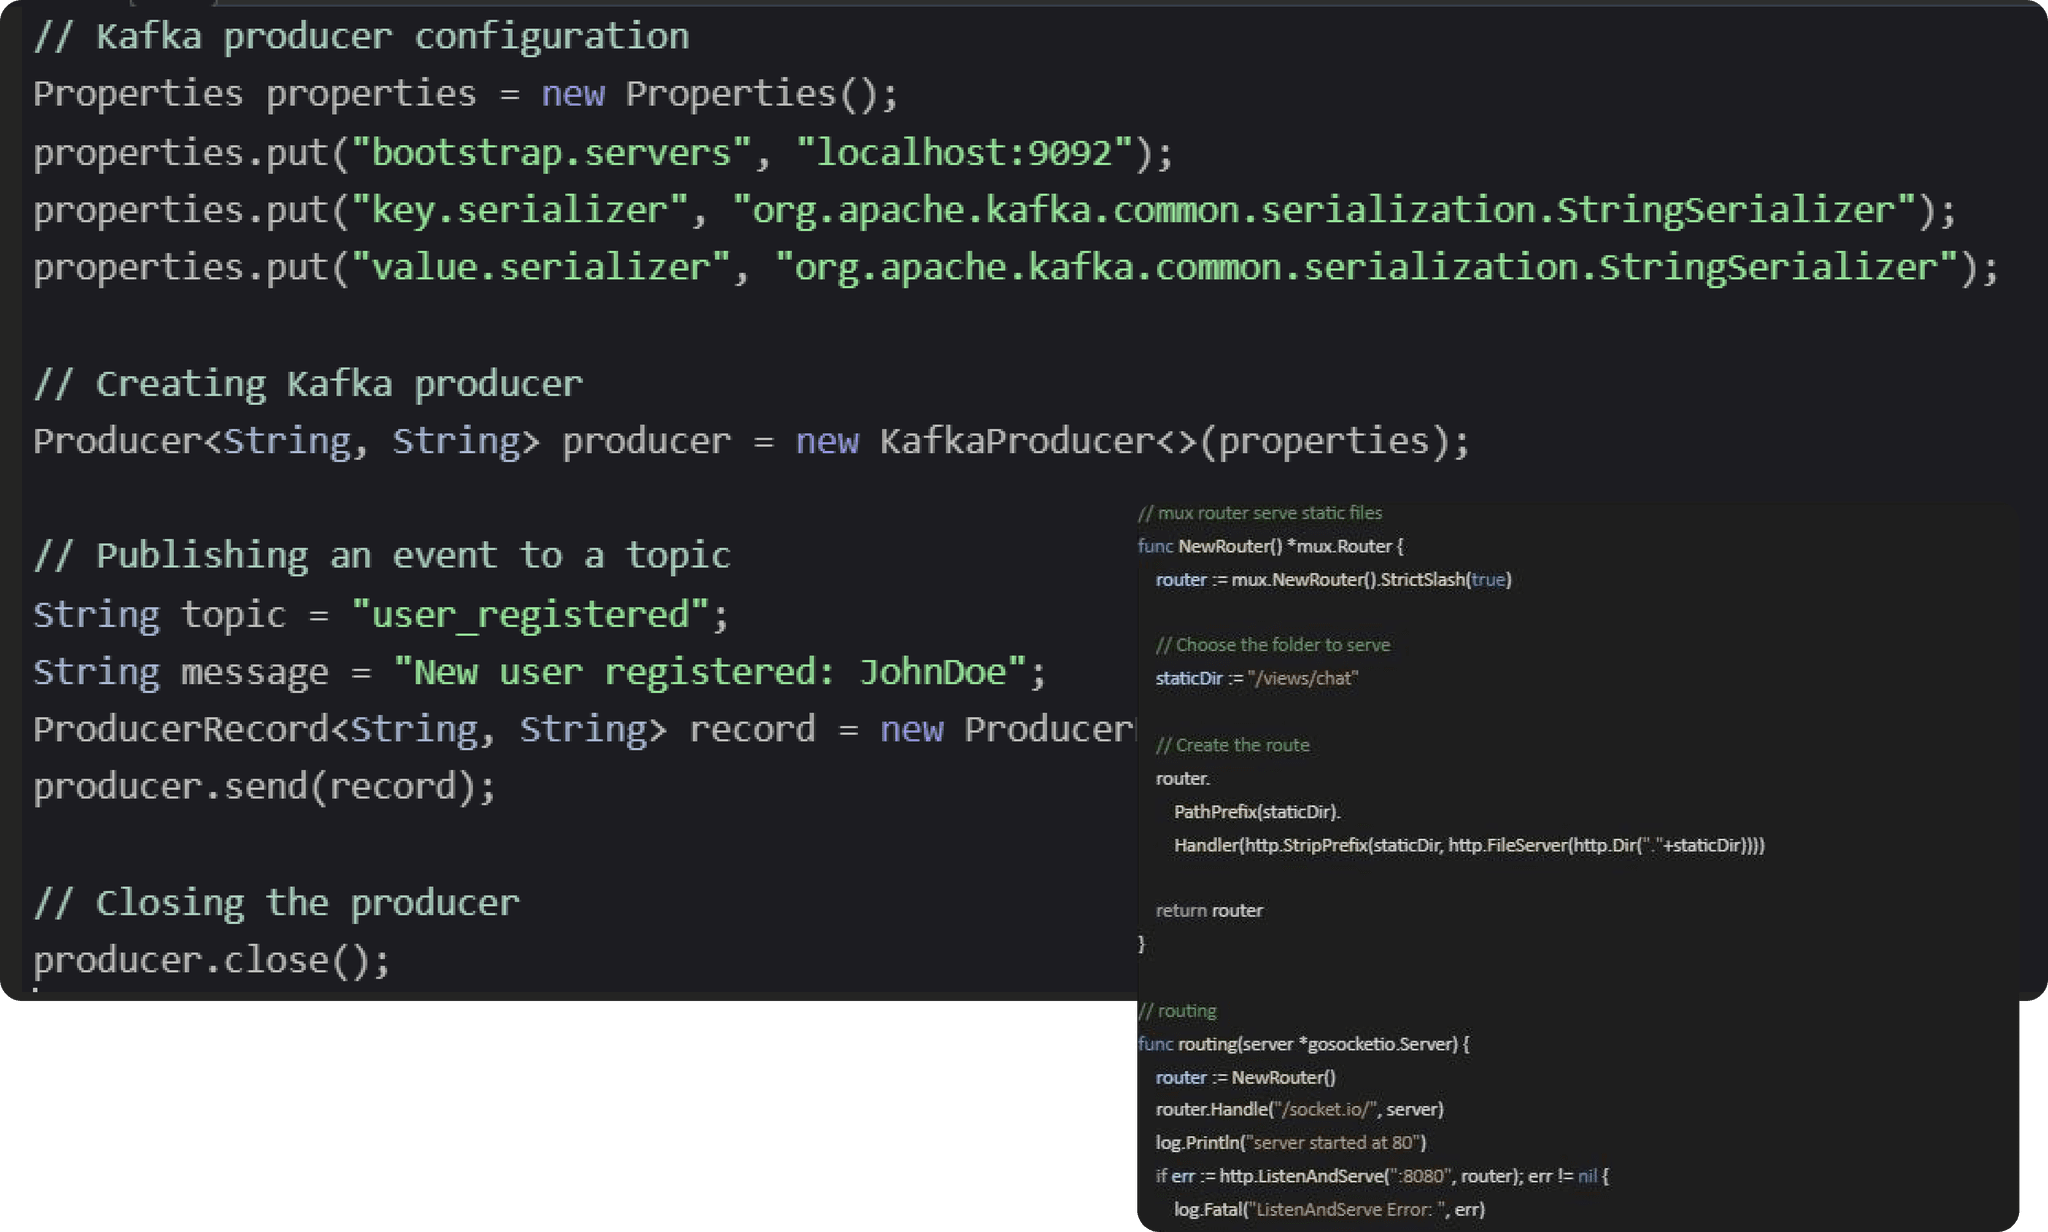Click the "Publishing an event to a topic" comment
The image size is (2048, 1232).
(x=381, y=556)
